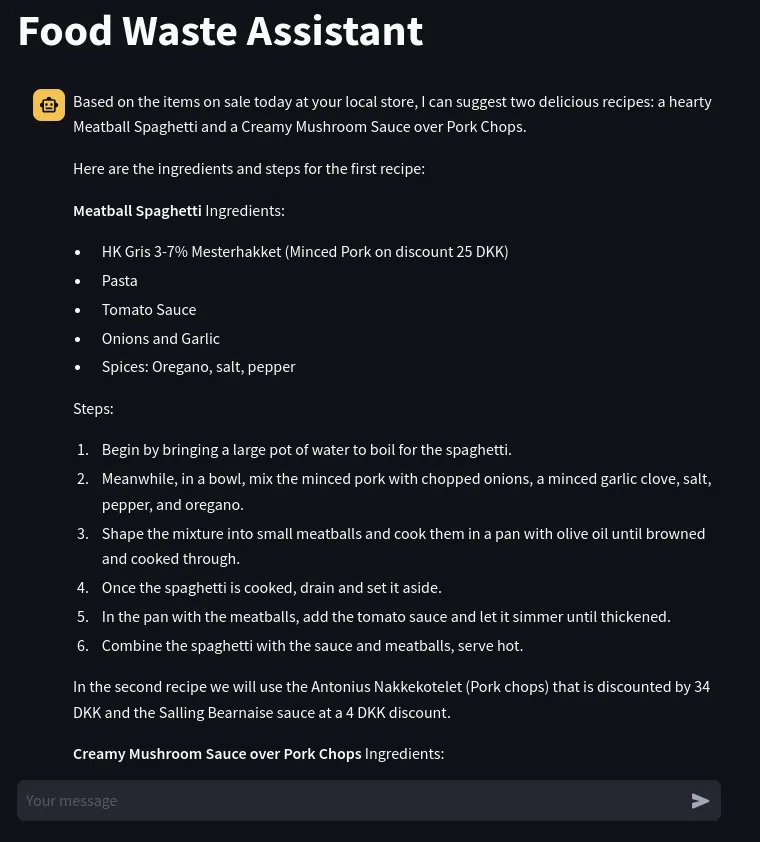Click the Onions and Garlic bullet

click(x=161, y=339)
